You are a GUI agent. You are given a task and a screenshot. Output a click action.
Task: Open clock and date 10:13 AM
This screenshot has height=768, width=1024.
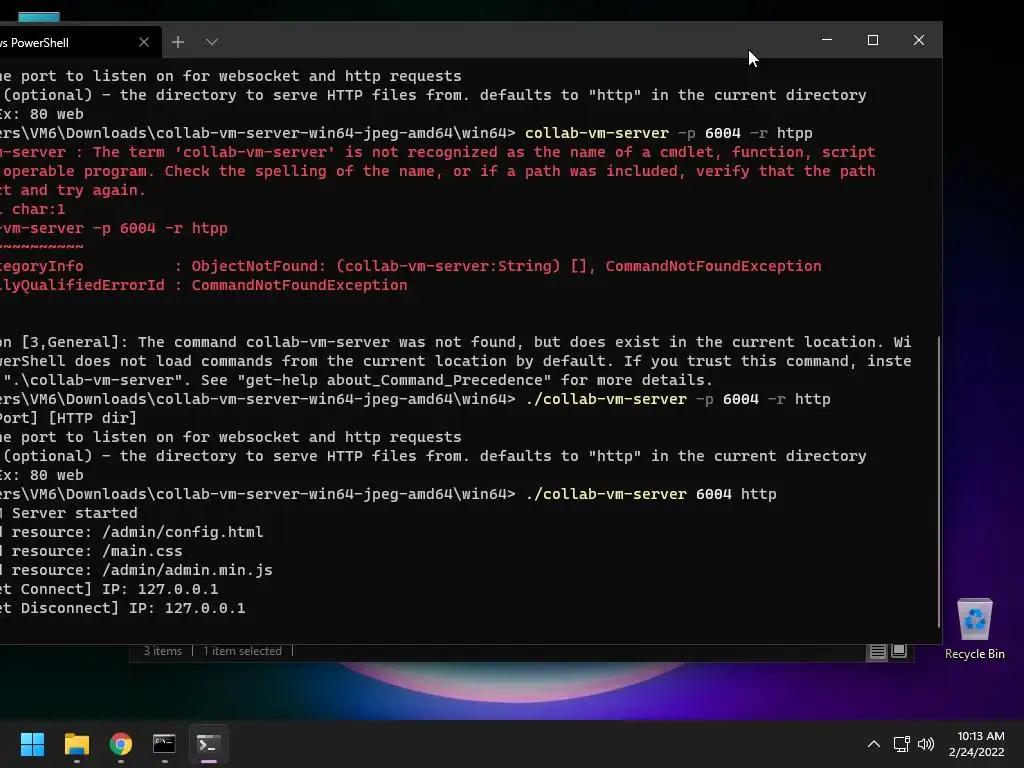point(976,744)
